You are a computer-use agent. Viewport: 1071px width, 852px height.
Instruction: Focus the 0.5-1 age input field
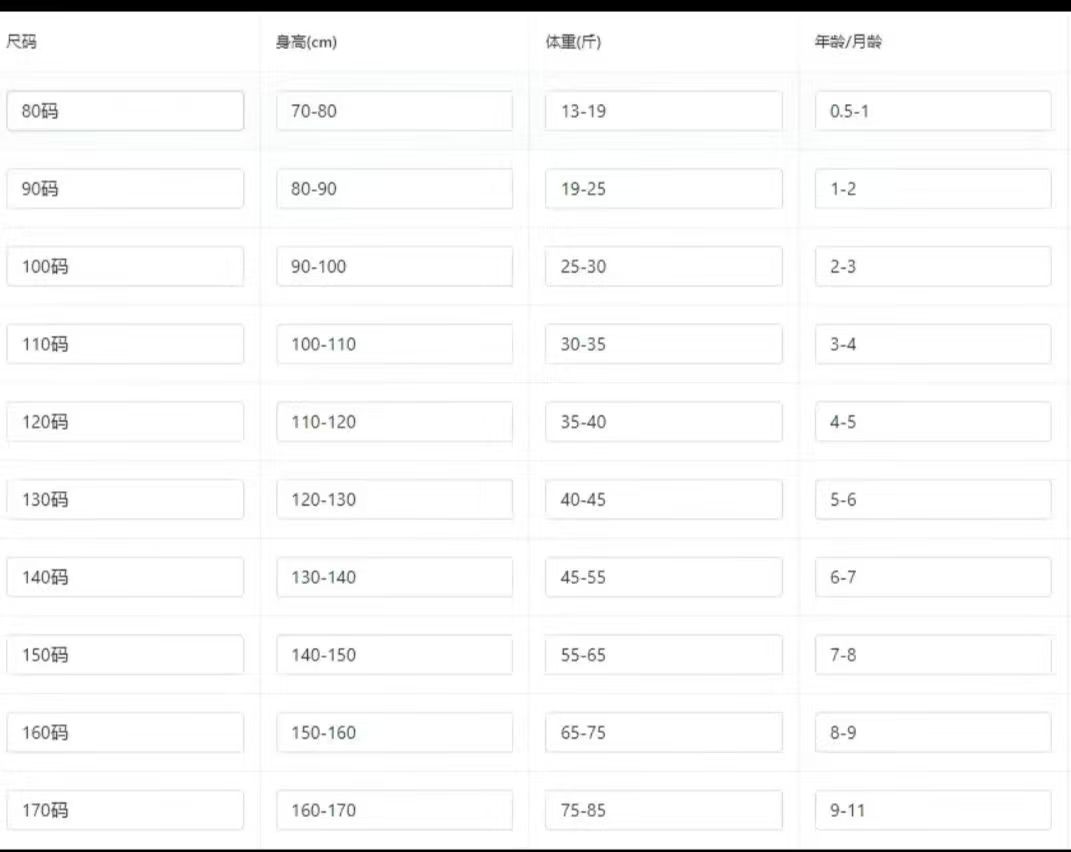(932, 111)
